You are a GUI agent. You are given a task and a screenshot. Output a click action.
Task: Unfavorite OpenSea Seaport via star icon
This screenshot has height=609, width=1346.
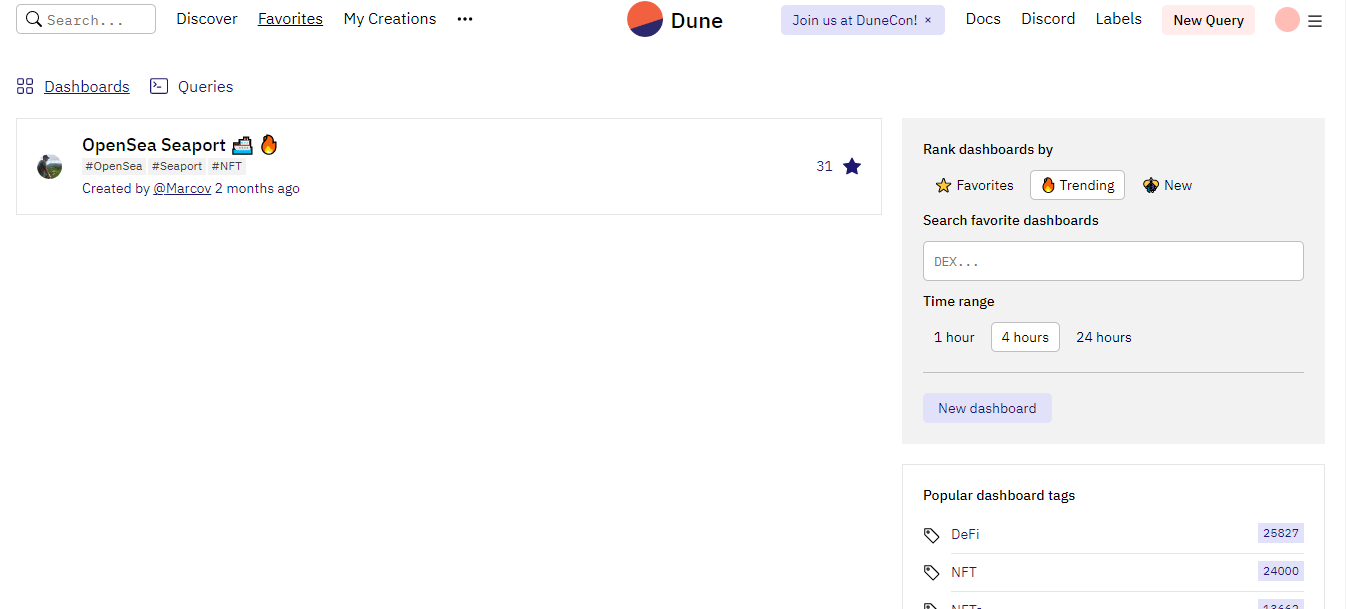click(x=852, y=166)
